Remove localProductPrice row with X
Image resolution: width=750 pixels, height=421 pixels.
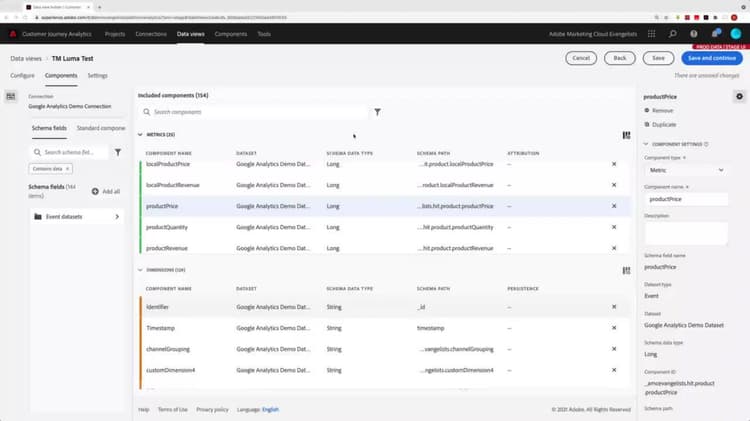pyautogui.click(x=614, y=164)
